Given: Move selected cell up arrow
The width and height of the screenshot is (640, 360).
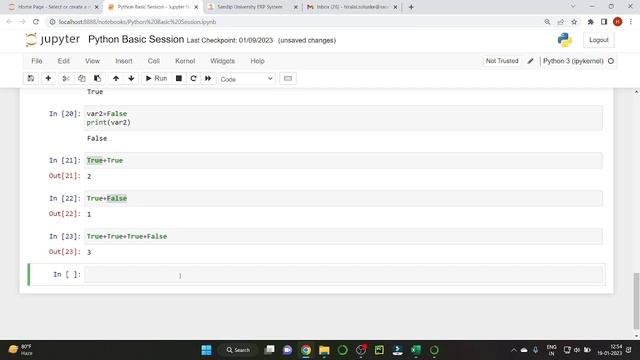Looking at the screenshot, I should pos(116,78).
